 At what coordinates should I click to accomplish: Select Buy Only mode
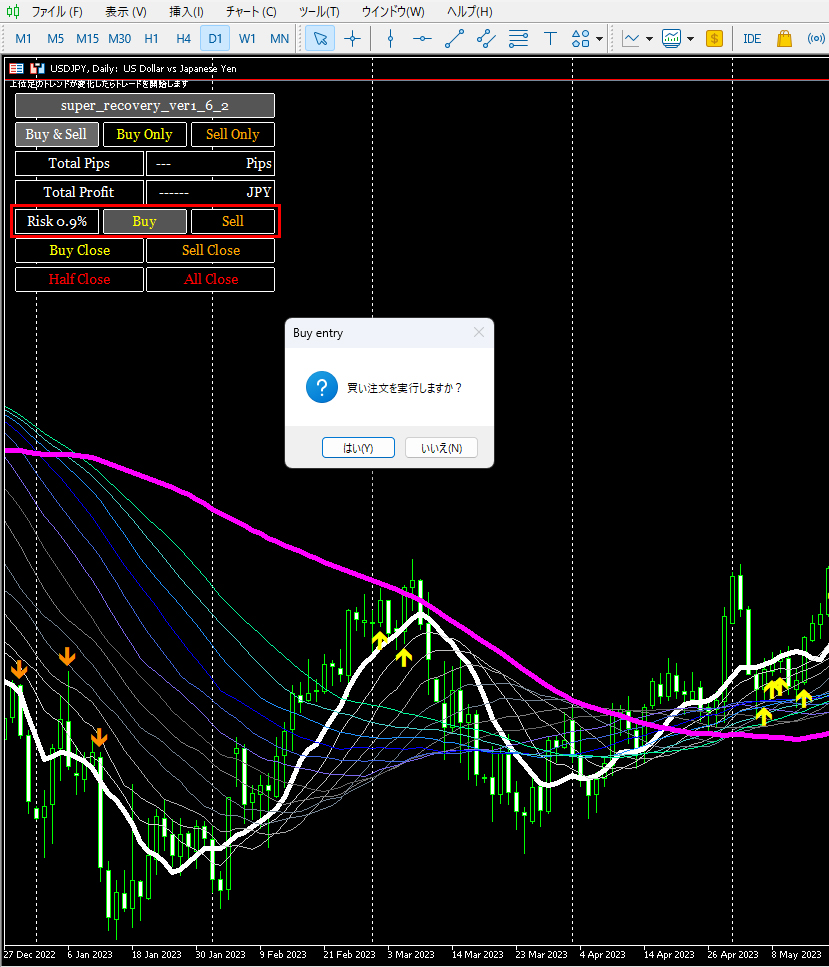144,134
